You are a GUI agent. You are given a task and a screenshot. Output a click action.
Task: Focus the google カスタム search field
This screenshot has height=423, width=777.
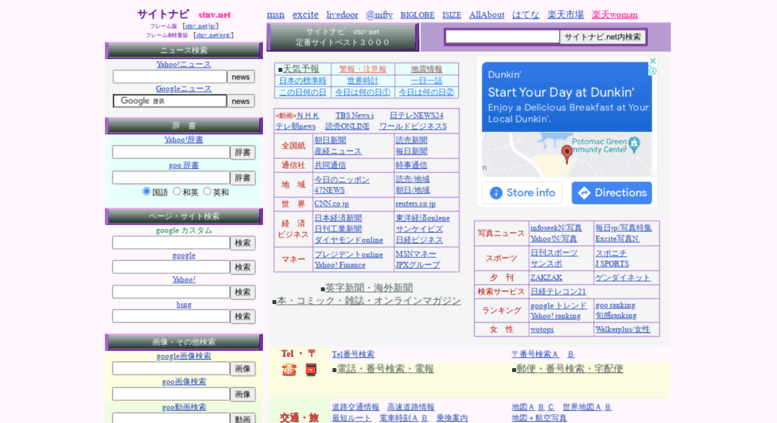[171, 243]
